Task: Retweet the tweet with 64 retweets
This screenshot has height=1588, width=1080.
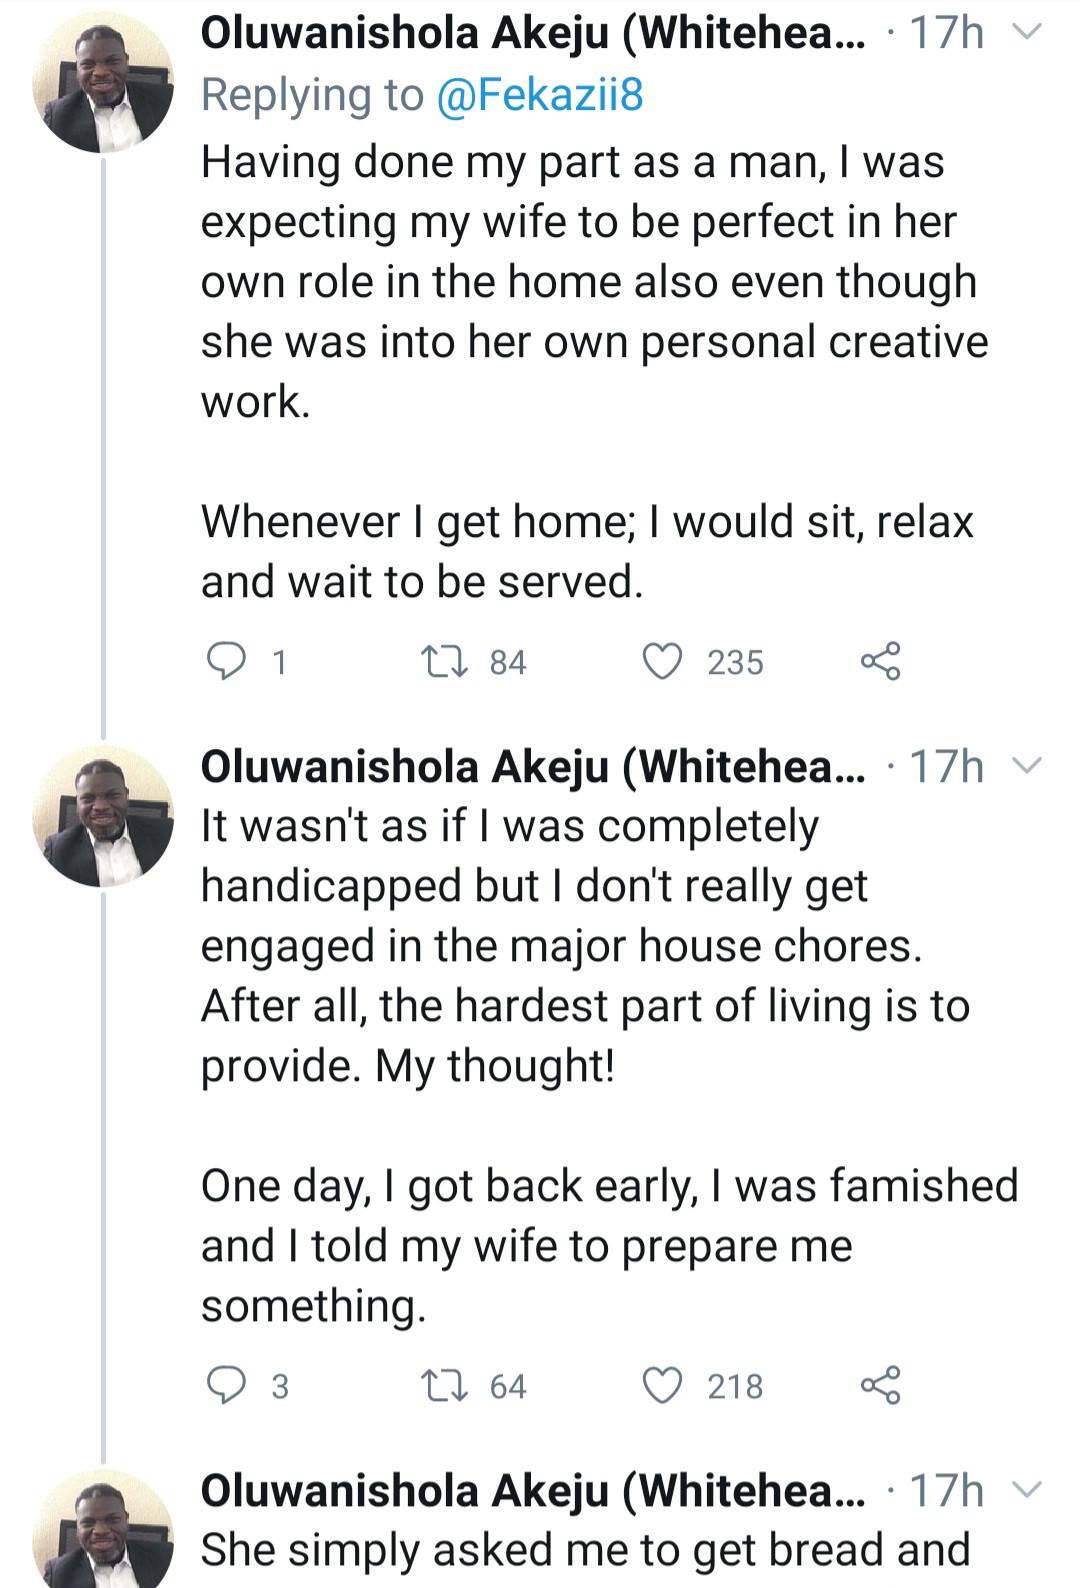Action: click(442, 1385)
